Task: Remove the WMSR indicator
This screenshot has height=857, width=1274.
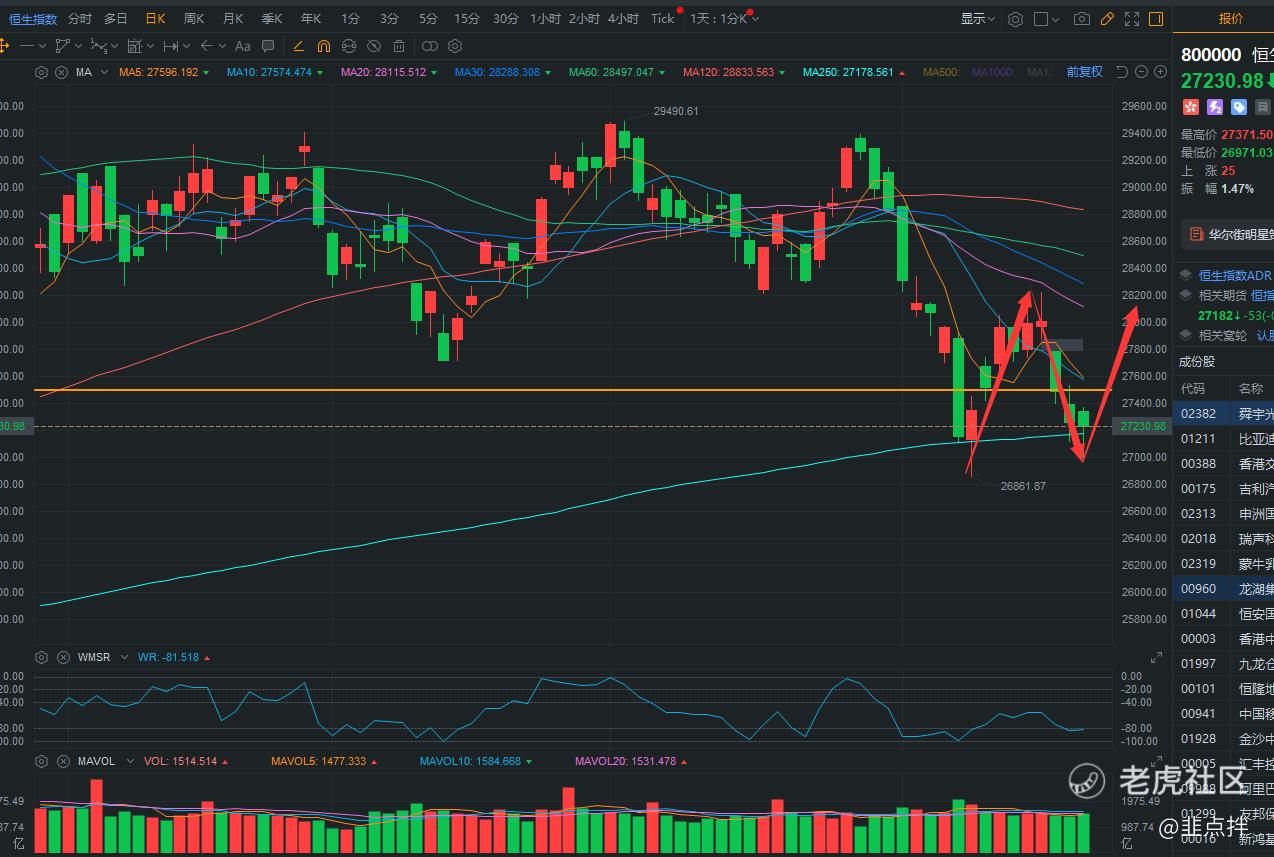Action: coord(61,657)
